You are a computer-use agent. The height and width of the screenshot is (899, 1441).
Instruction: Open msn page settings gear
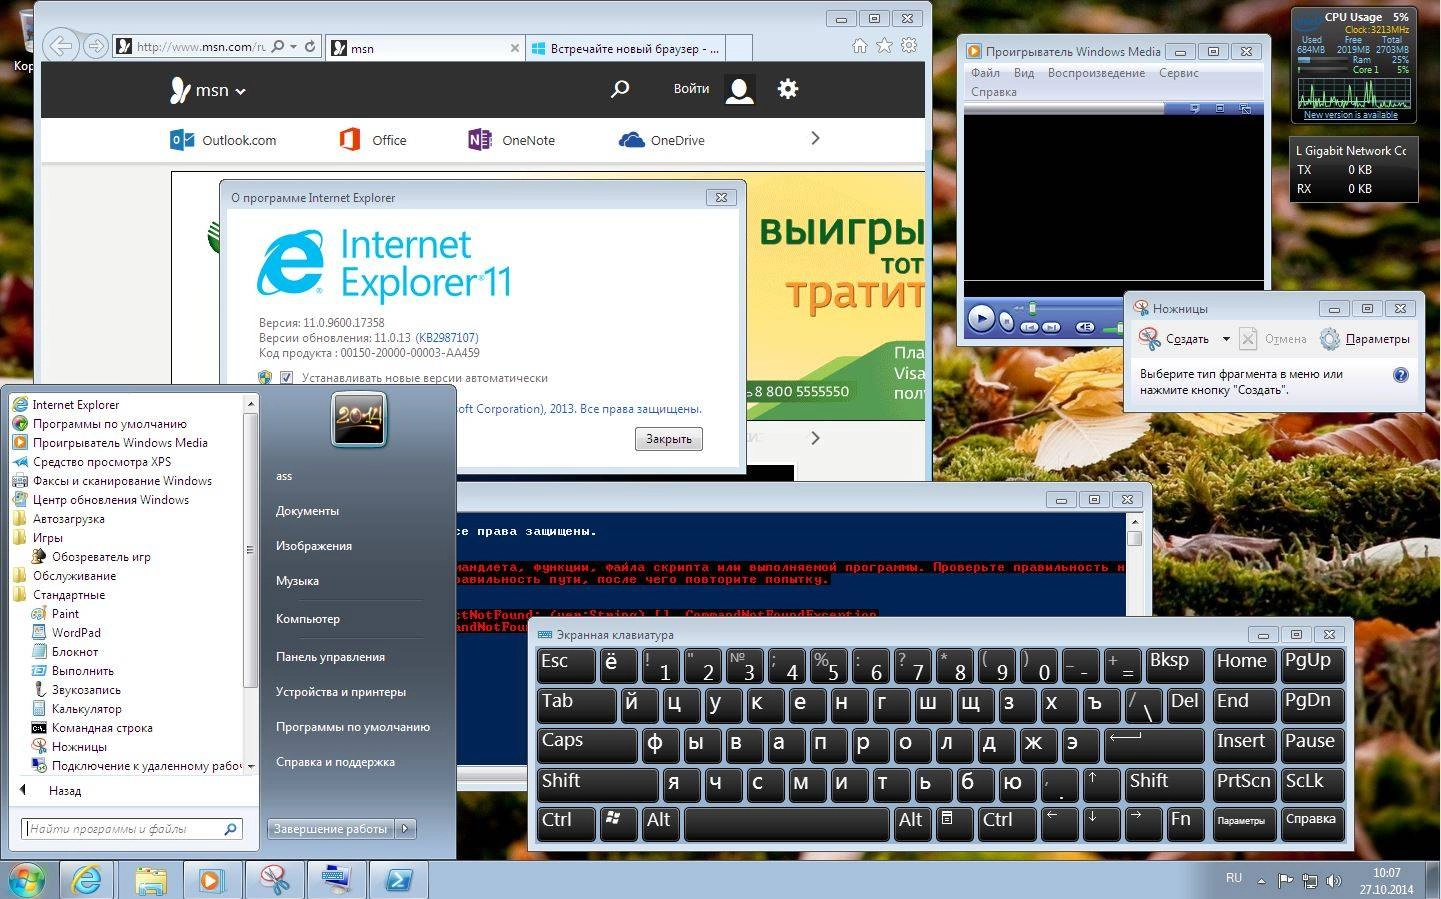788,89
